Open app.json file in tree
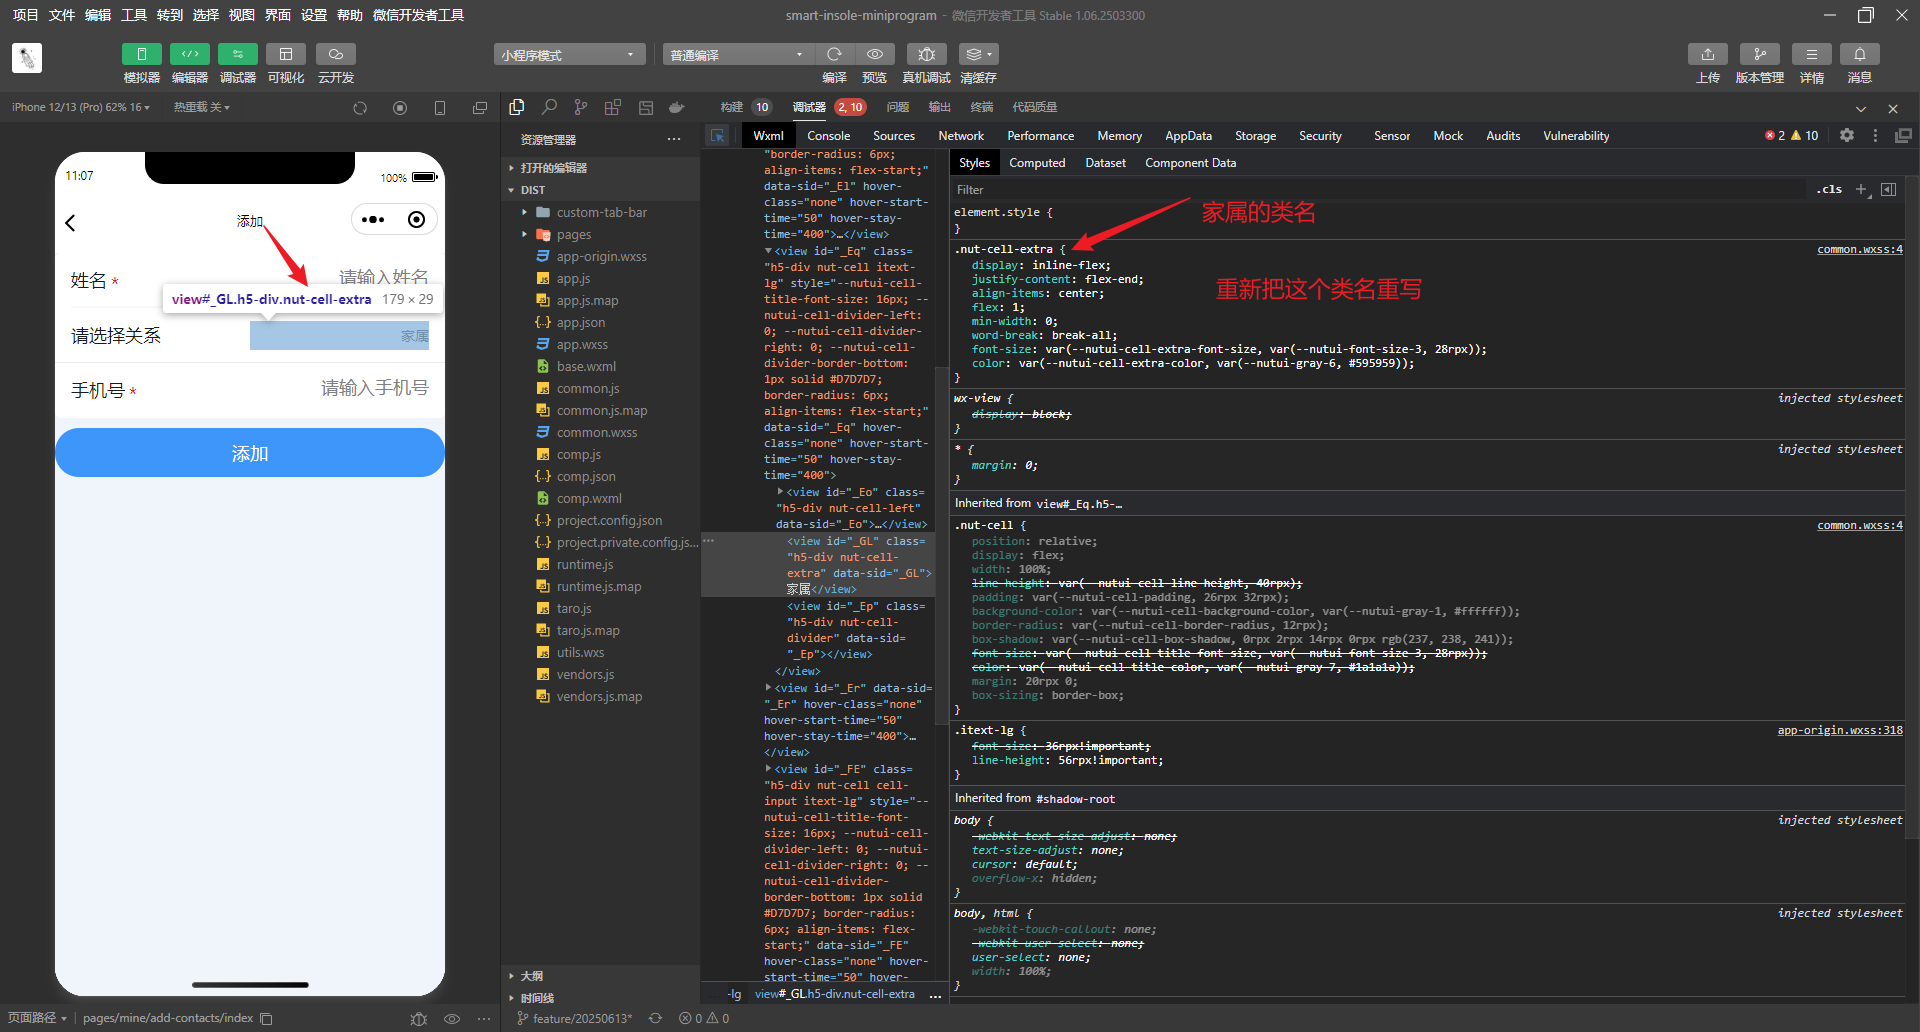The width and height of the screenshot is (1920, 1032). [x=580, y=322]
